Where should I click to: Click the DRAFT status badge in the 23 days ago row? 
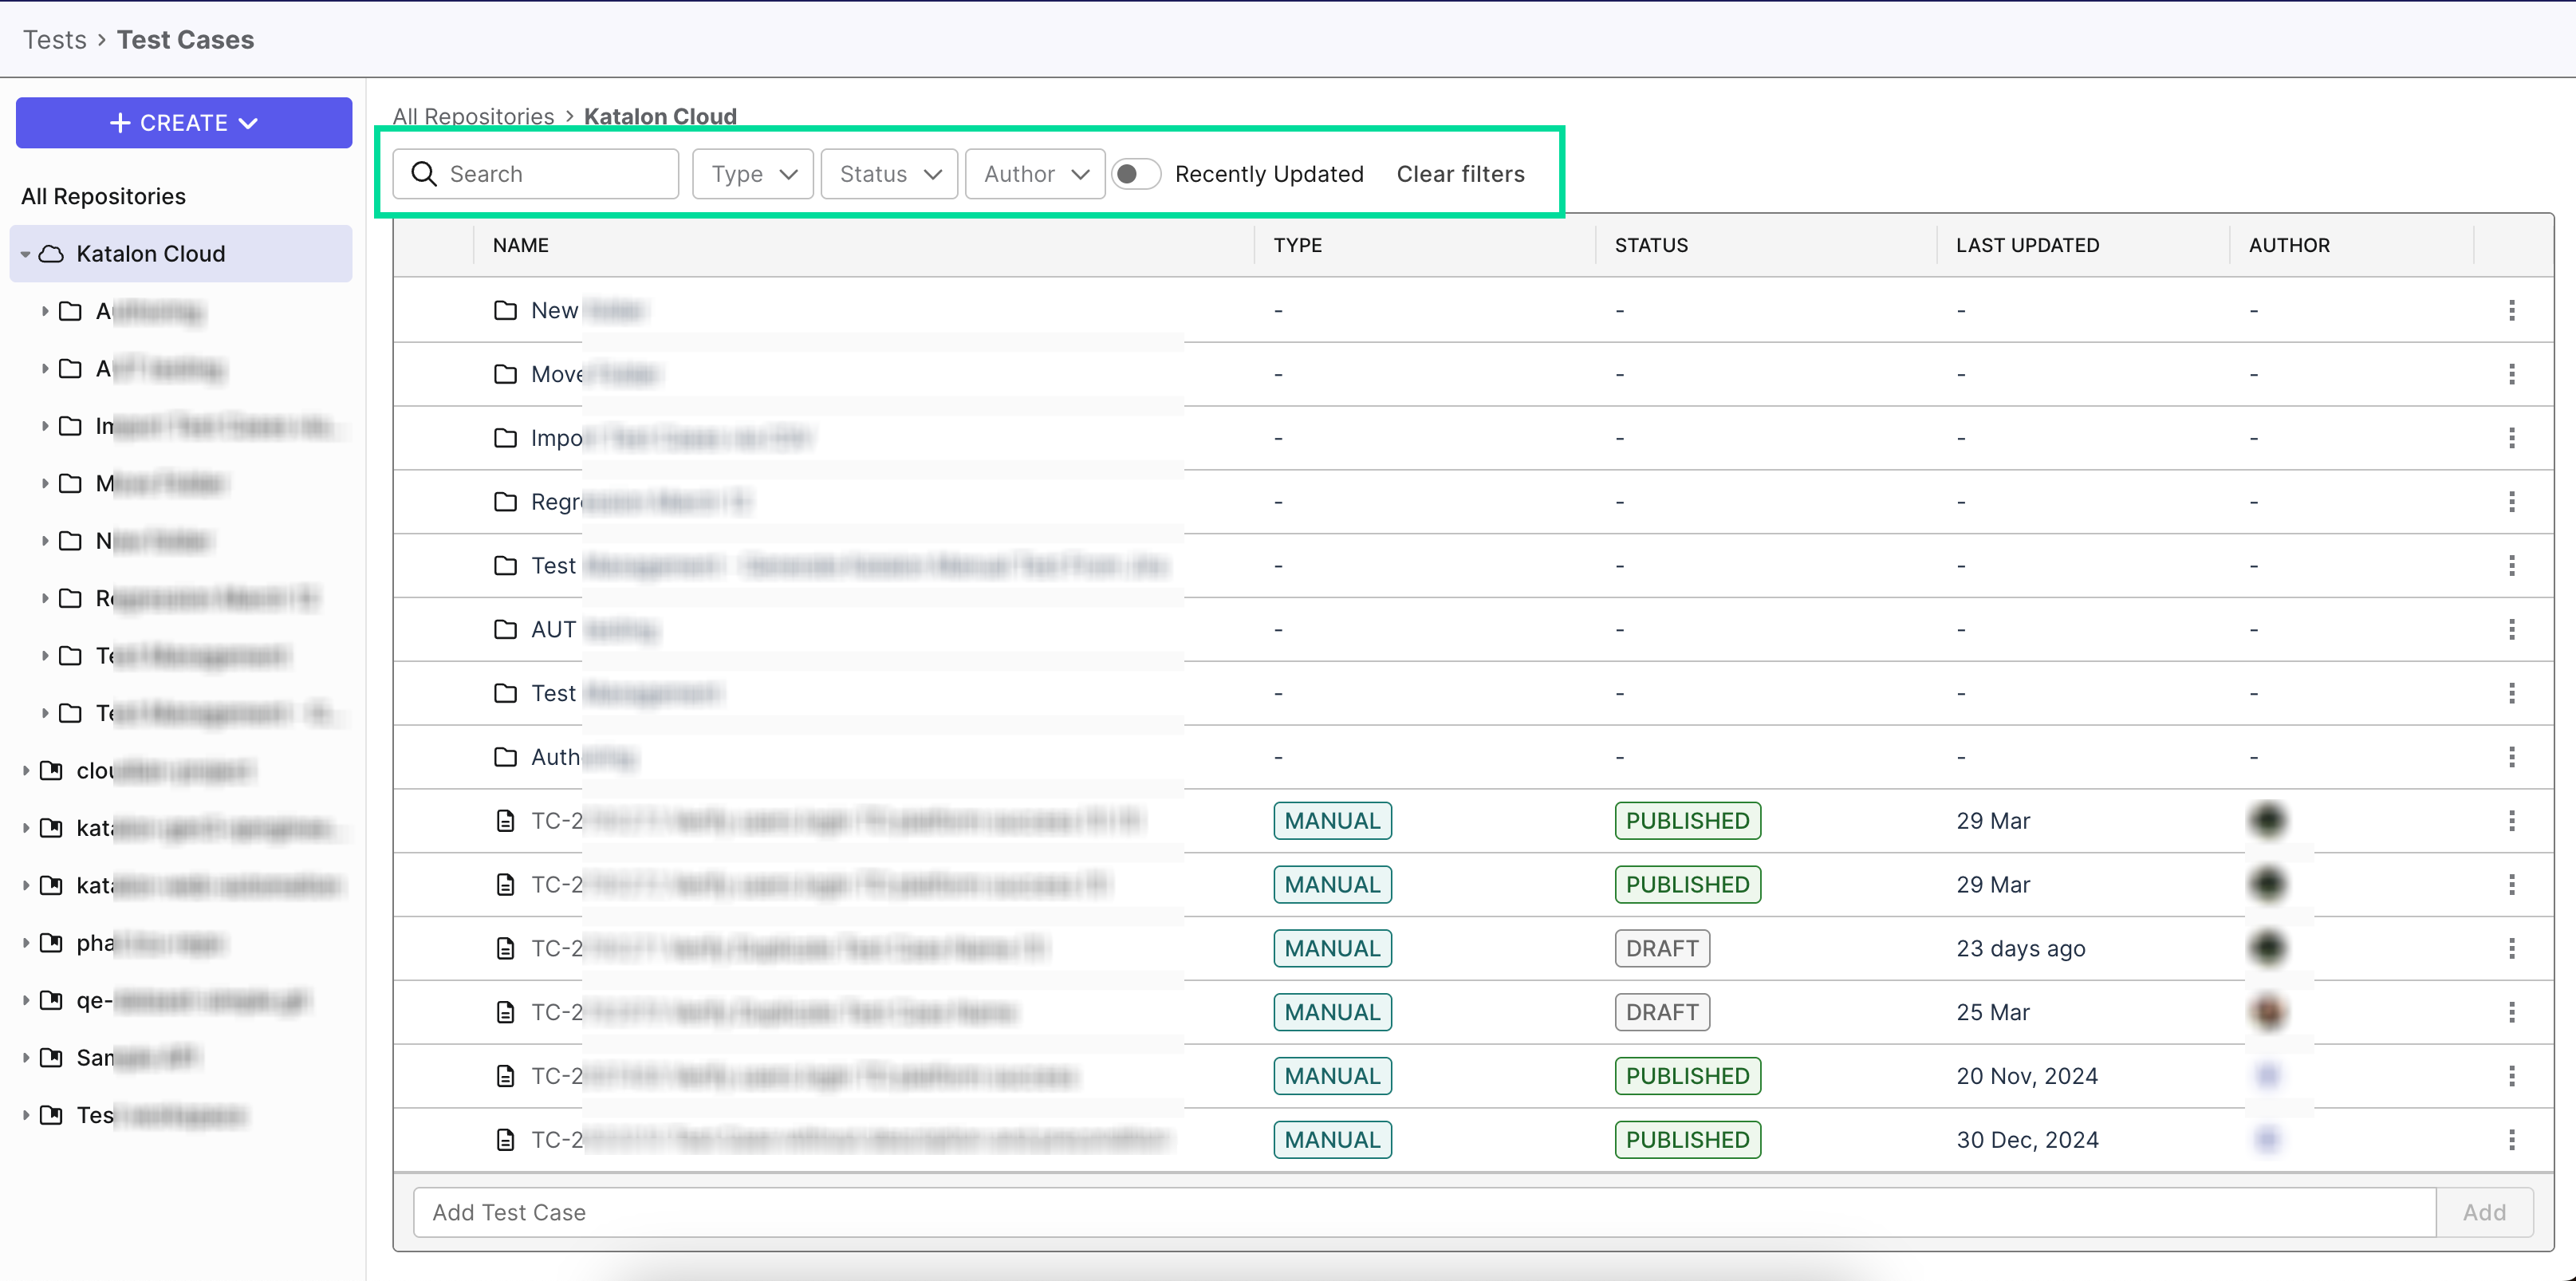(1662, 948)
